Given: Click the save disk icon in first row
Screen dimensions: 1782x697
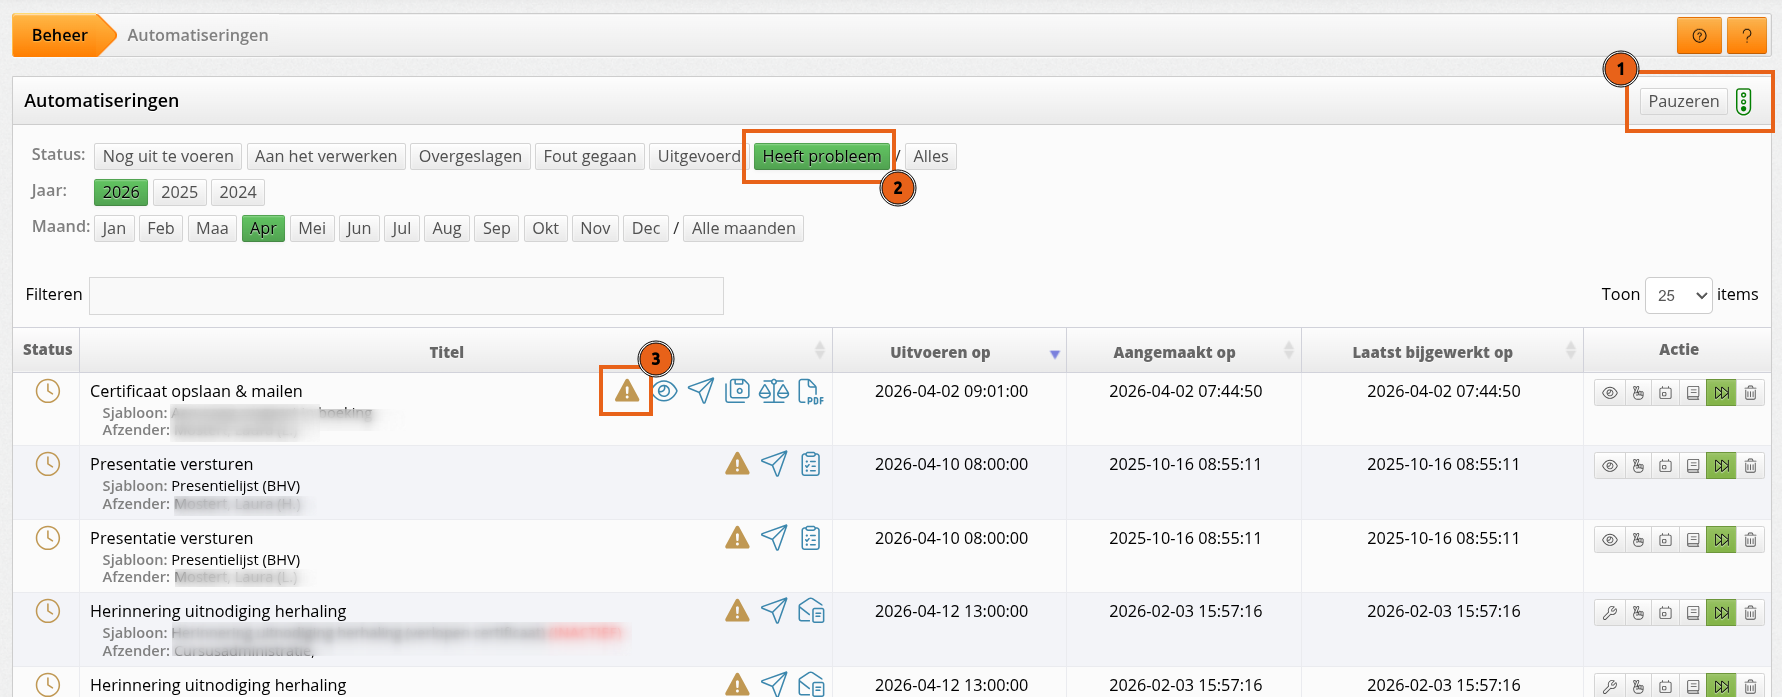Looking at the screenshot, I should 737,391.
